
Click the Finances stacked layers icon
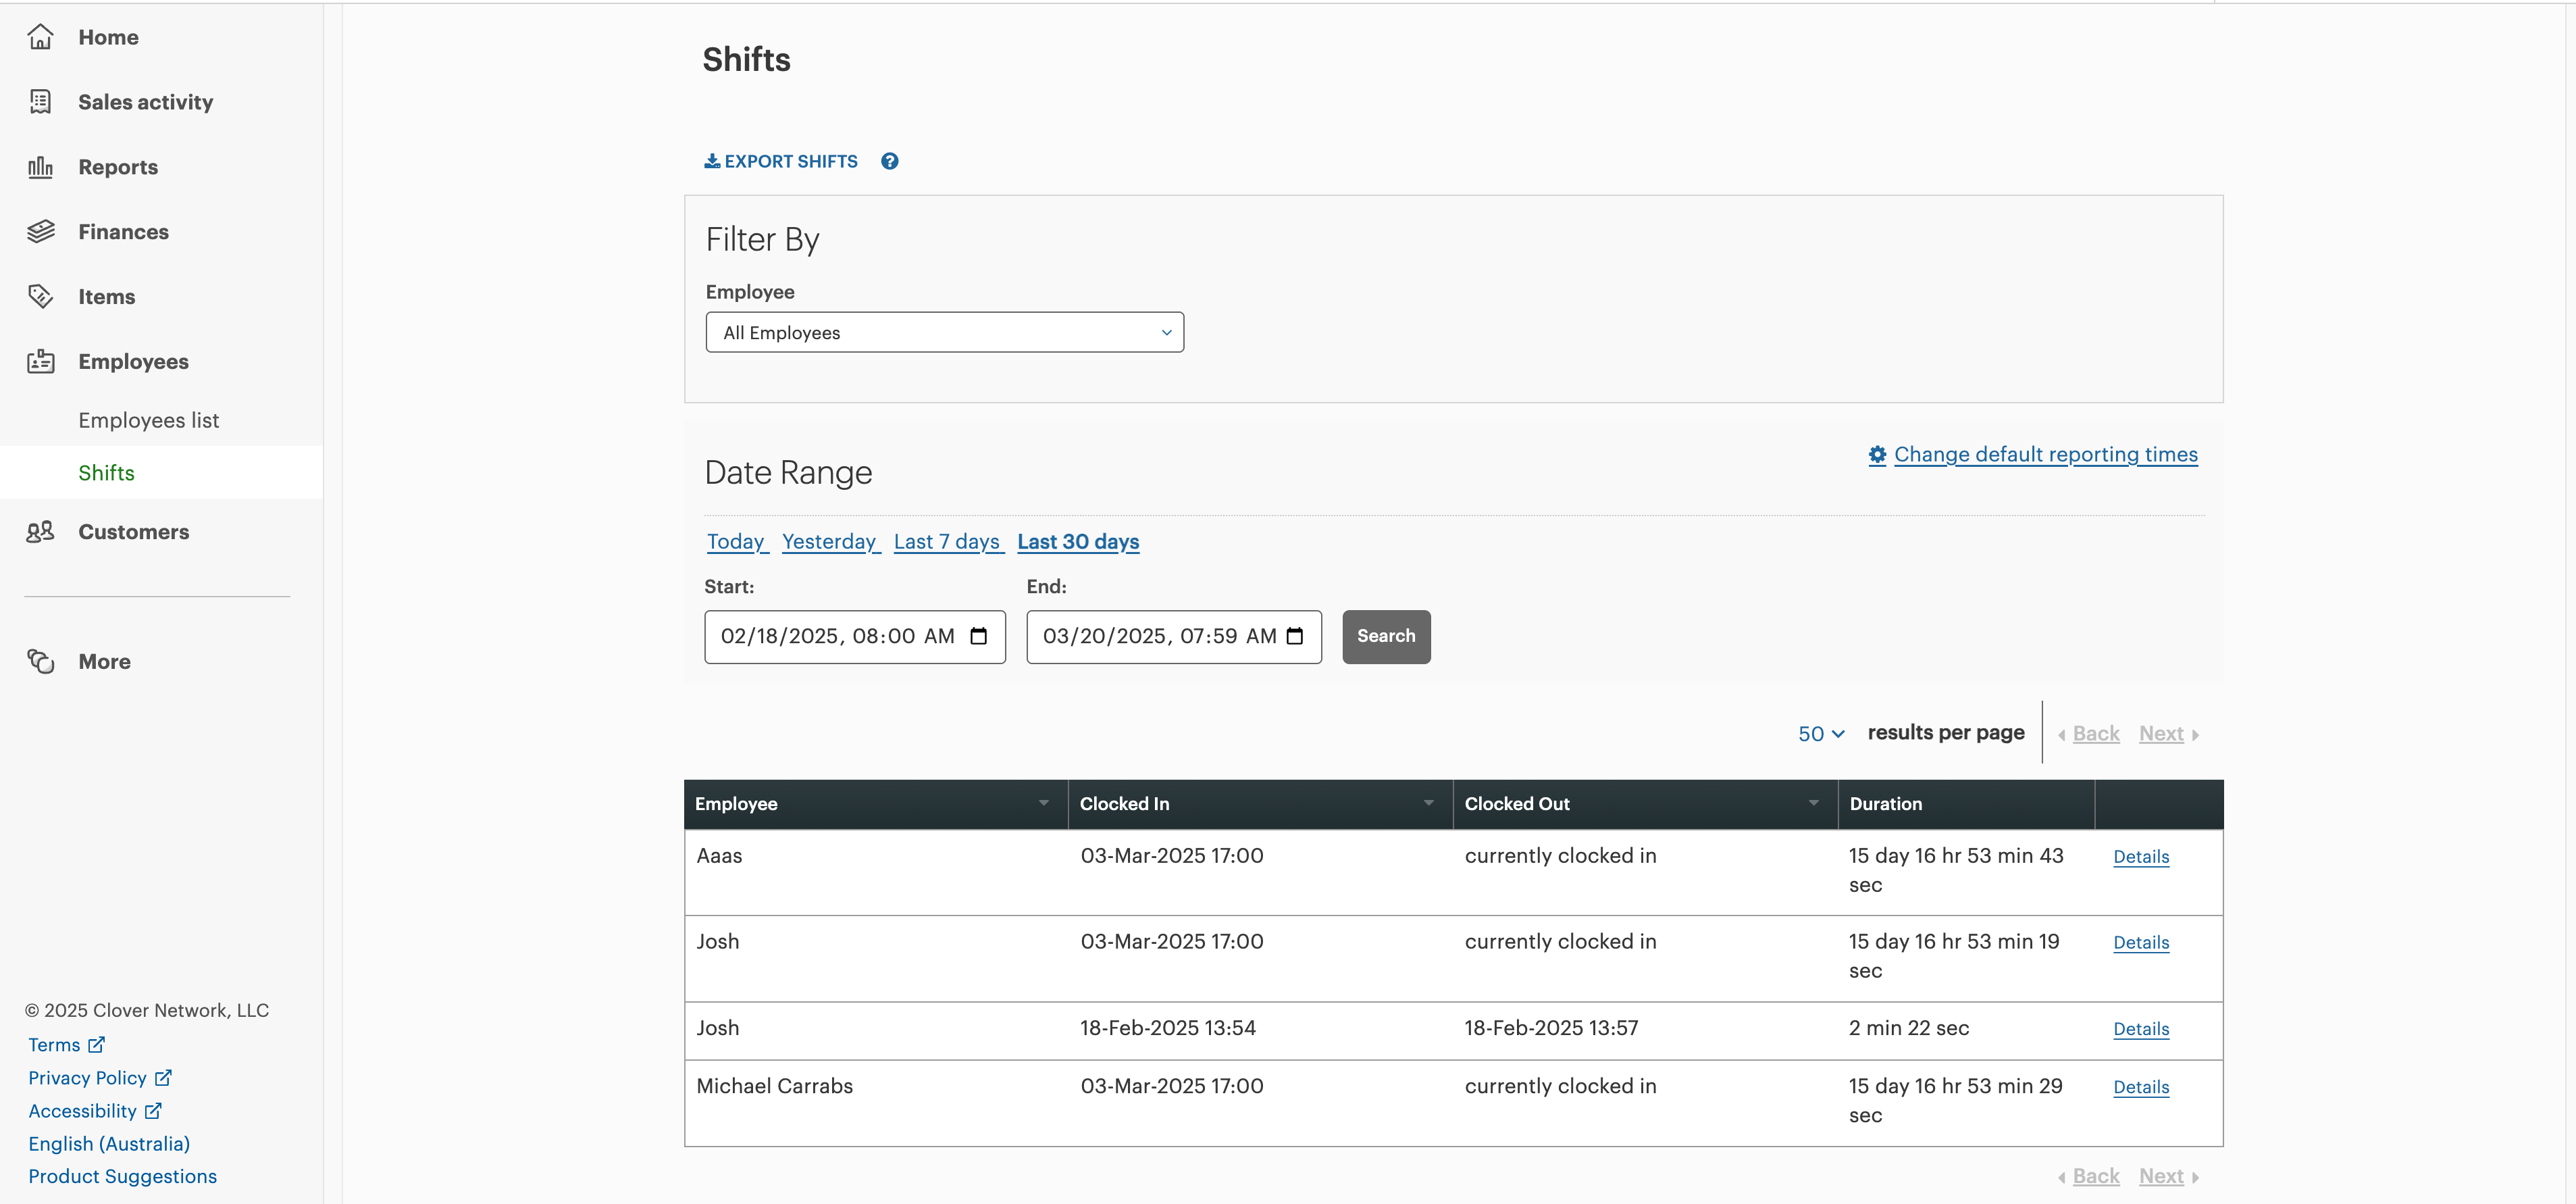[x=40, y=232]
